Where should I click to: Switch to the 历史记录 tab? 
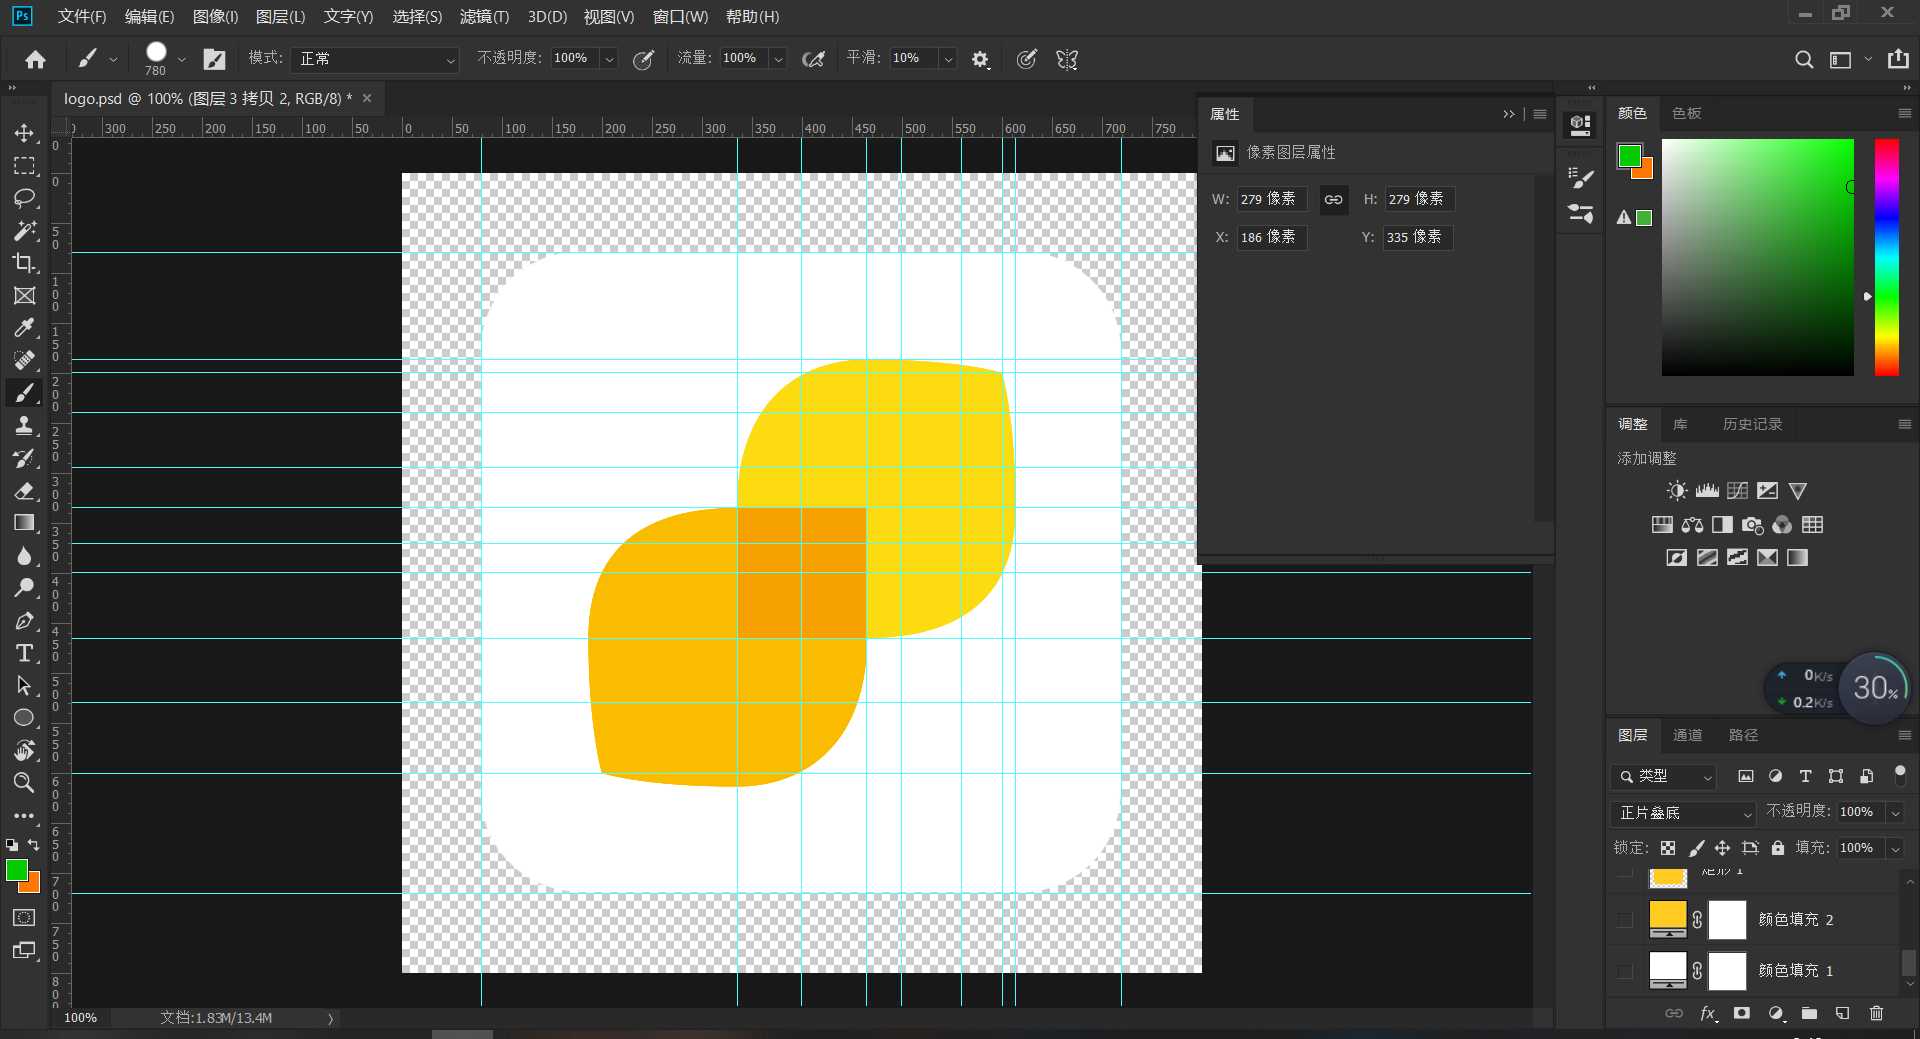point(1752,424)
